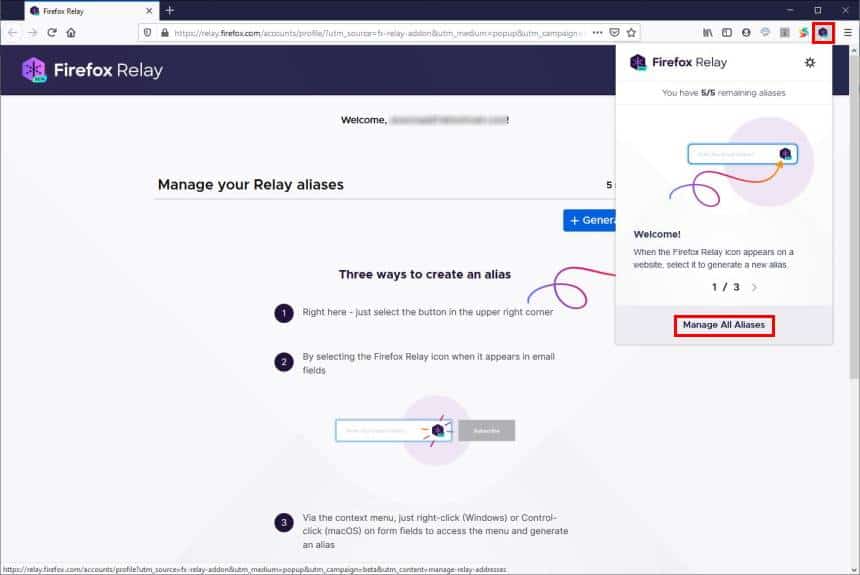Close the Firefox Relay tab
860x575 pixels.
(149, 11)
